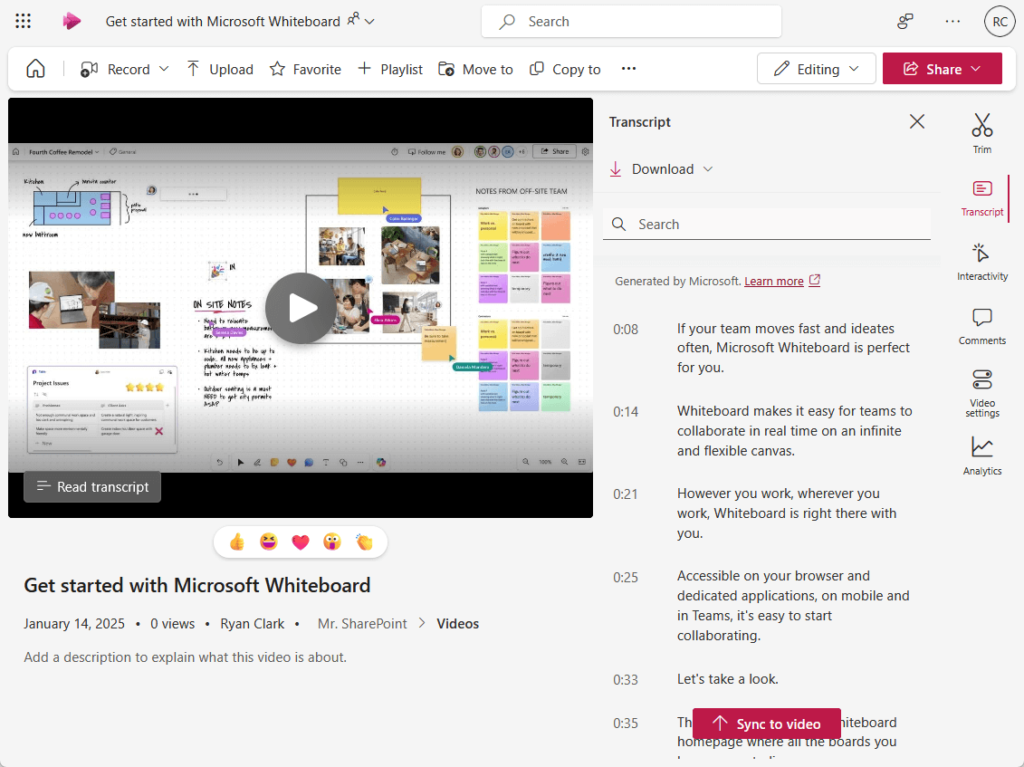Open the app launcher grid
The height and width of the screenshot is (767, 1024).
click(23, 21)
